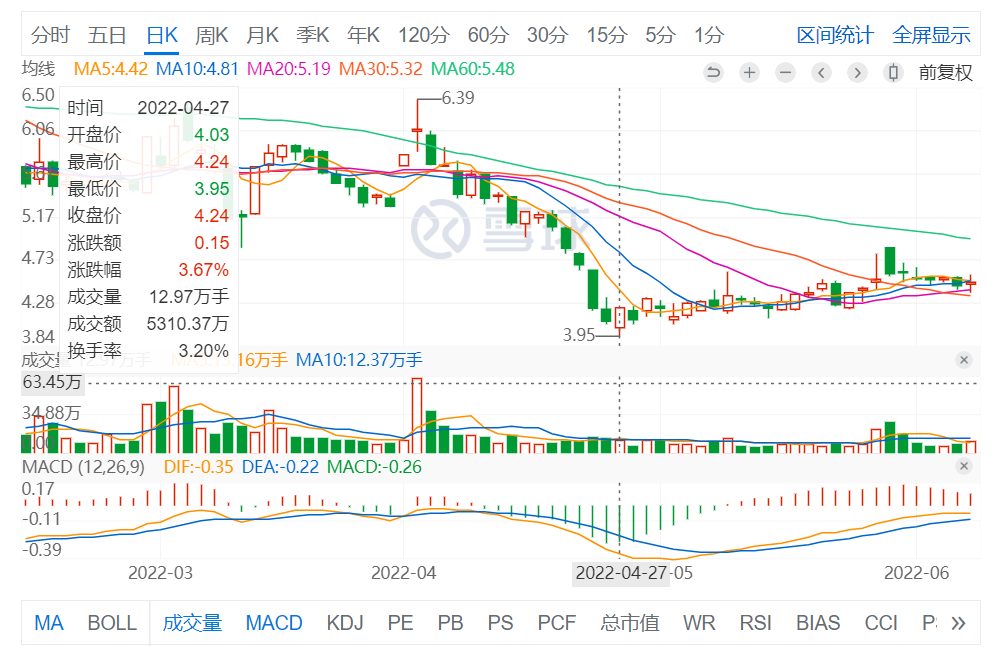
Task: Enable the KDJ indicator
Action: pyautogui.click(x=345, y=623)
